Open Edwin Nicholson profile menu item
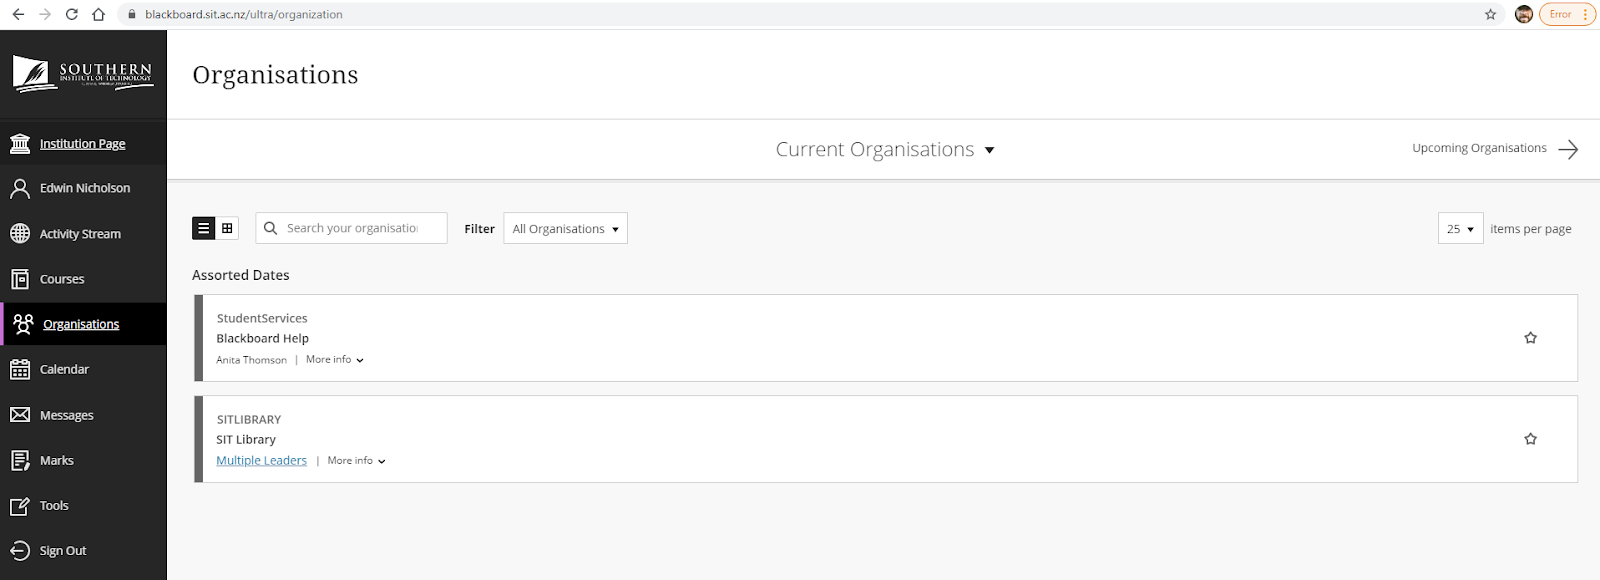This screenshot has height=580, width=1600. [x=83, y=188]
